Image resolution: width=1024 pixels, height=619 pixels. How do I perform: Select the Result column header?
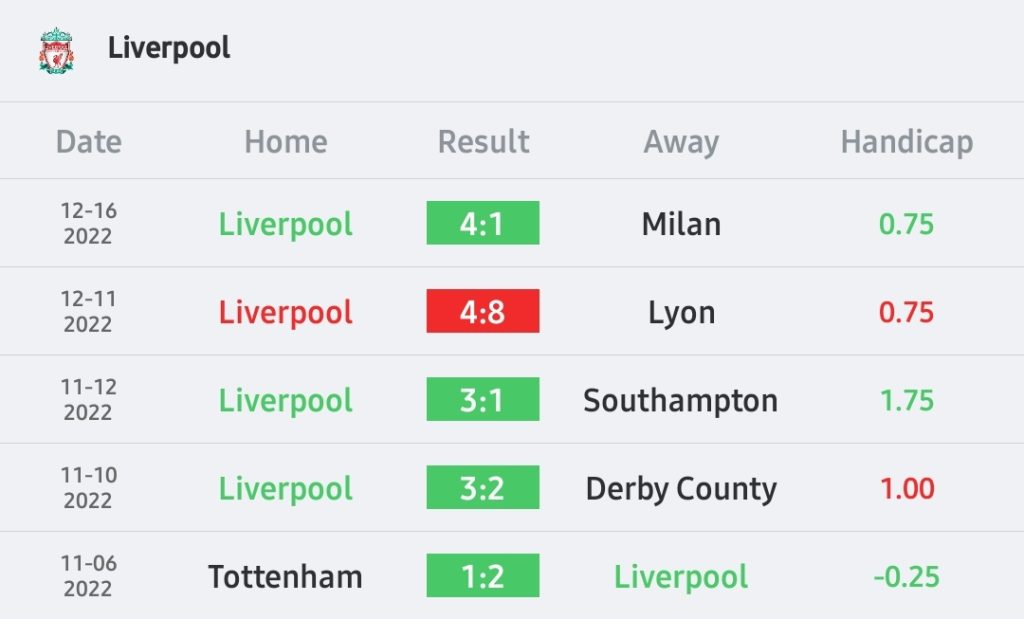[x=483, y=142]
